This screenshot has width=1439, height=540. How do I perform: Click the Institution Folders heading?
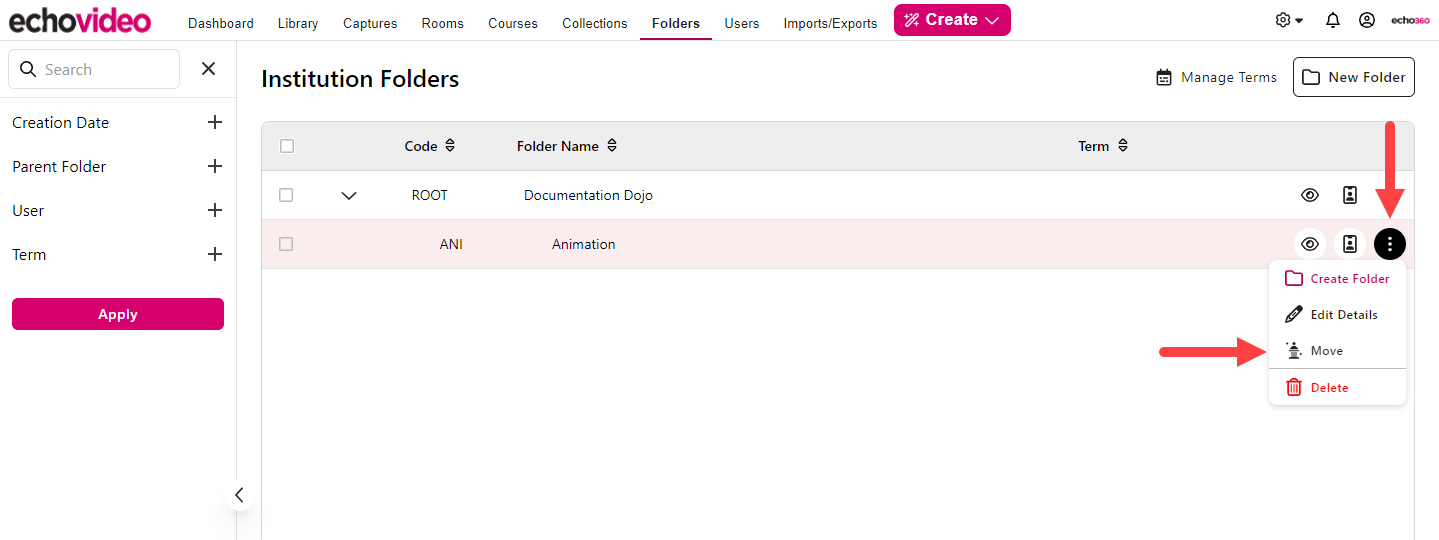(360, 79)
